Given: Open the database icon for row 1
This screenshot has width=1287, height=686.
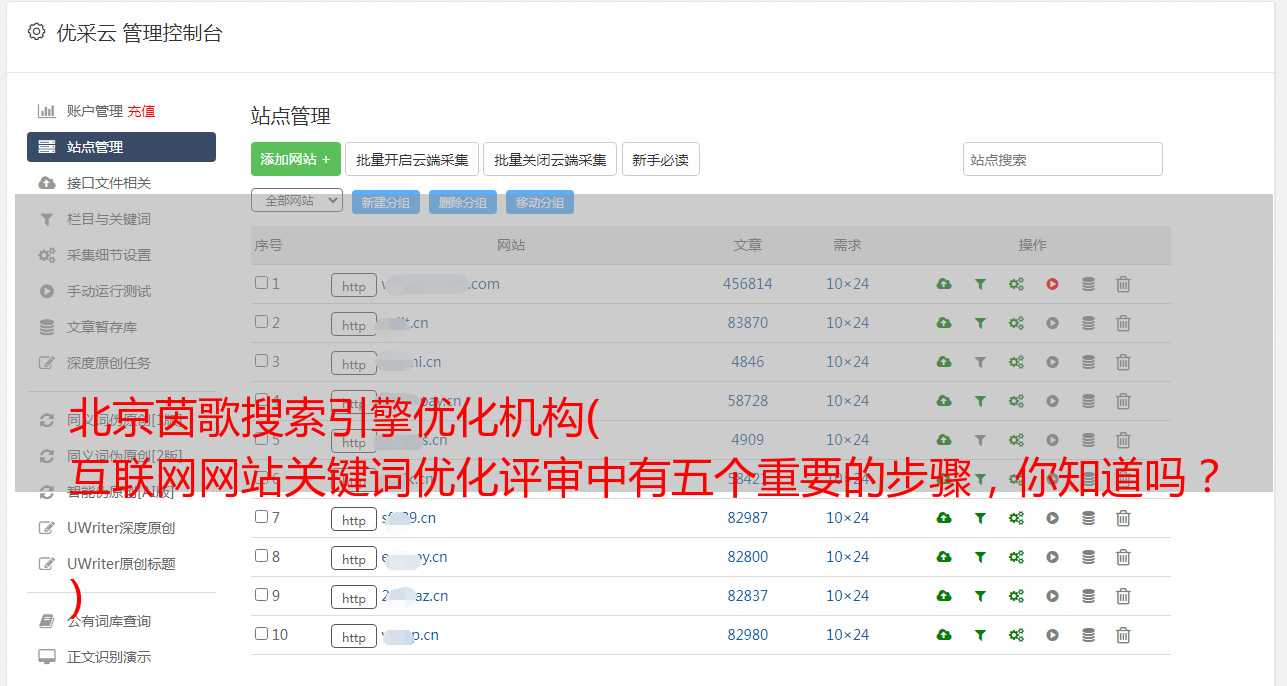Looking at the screenshot, I should click(x=1088, y=284).
